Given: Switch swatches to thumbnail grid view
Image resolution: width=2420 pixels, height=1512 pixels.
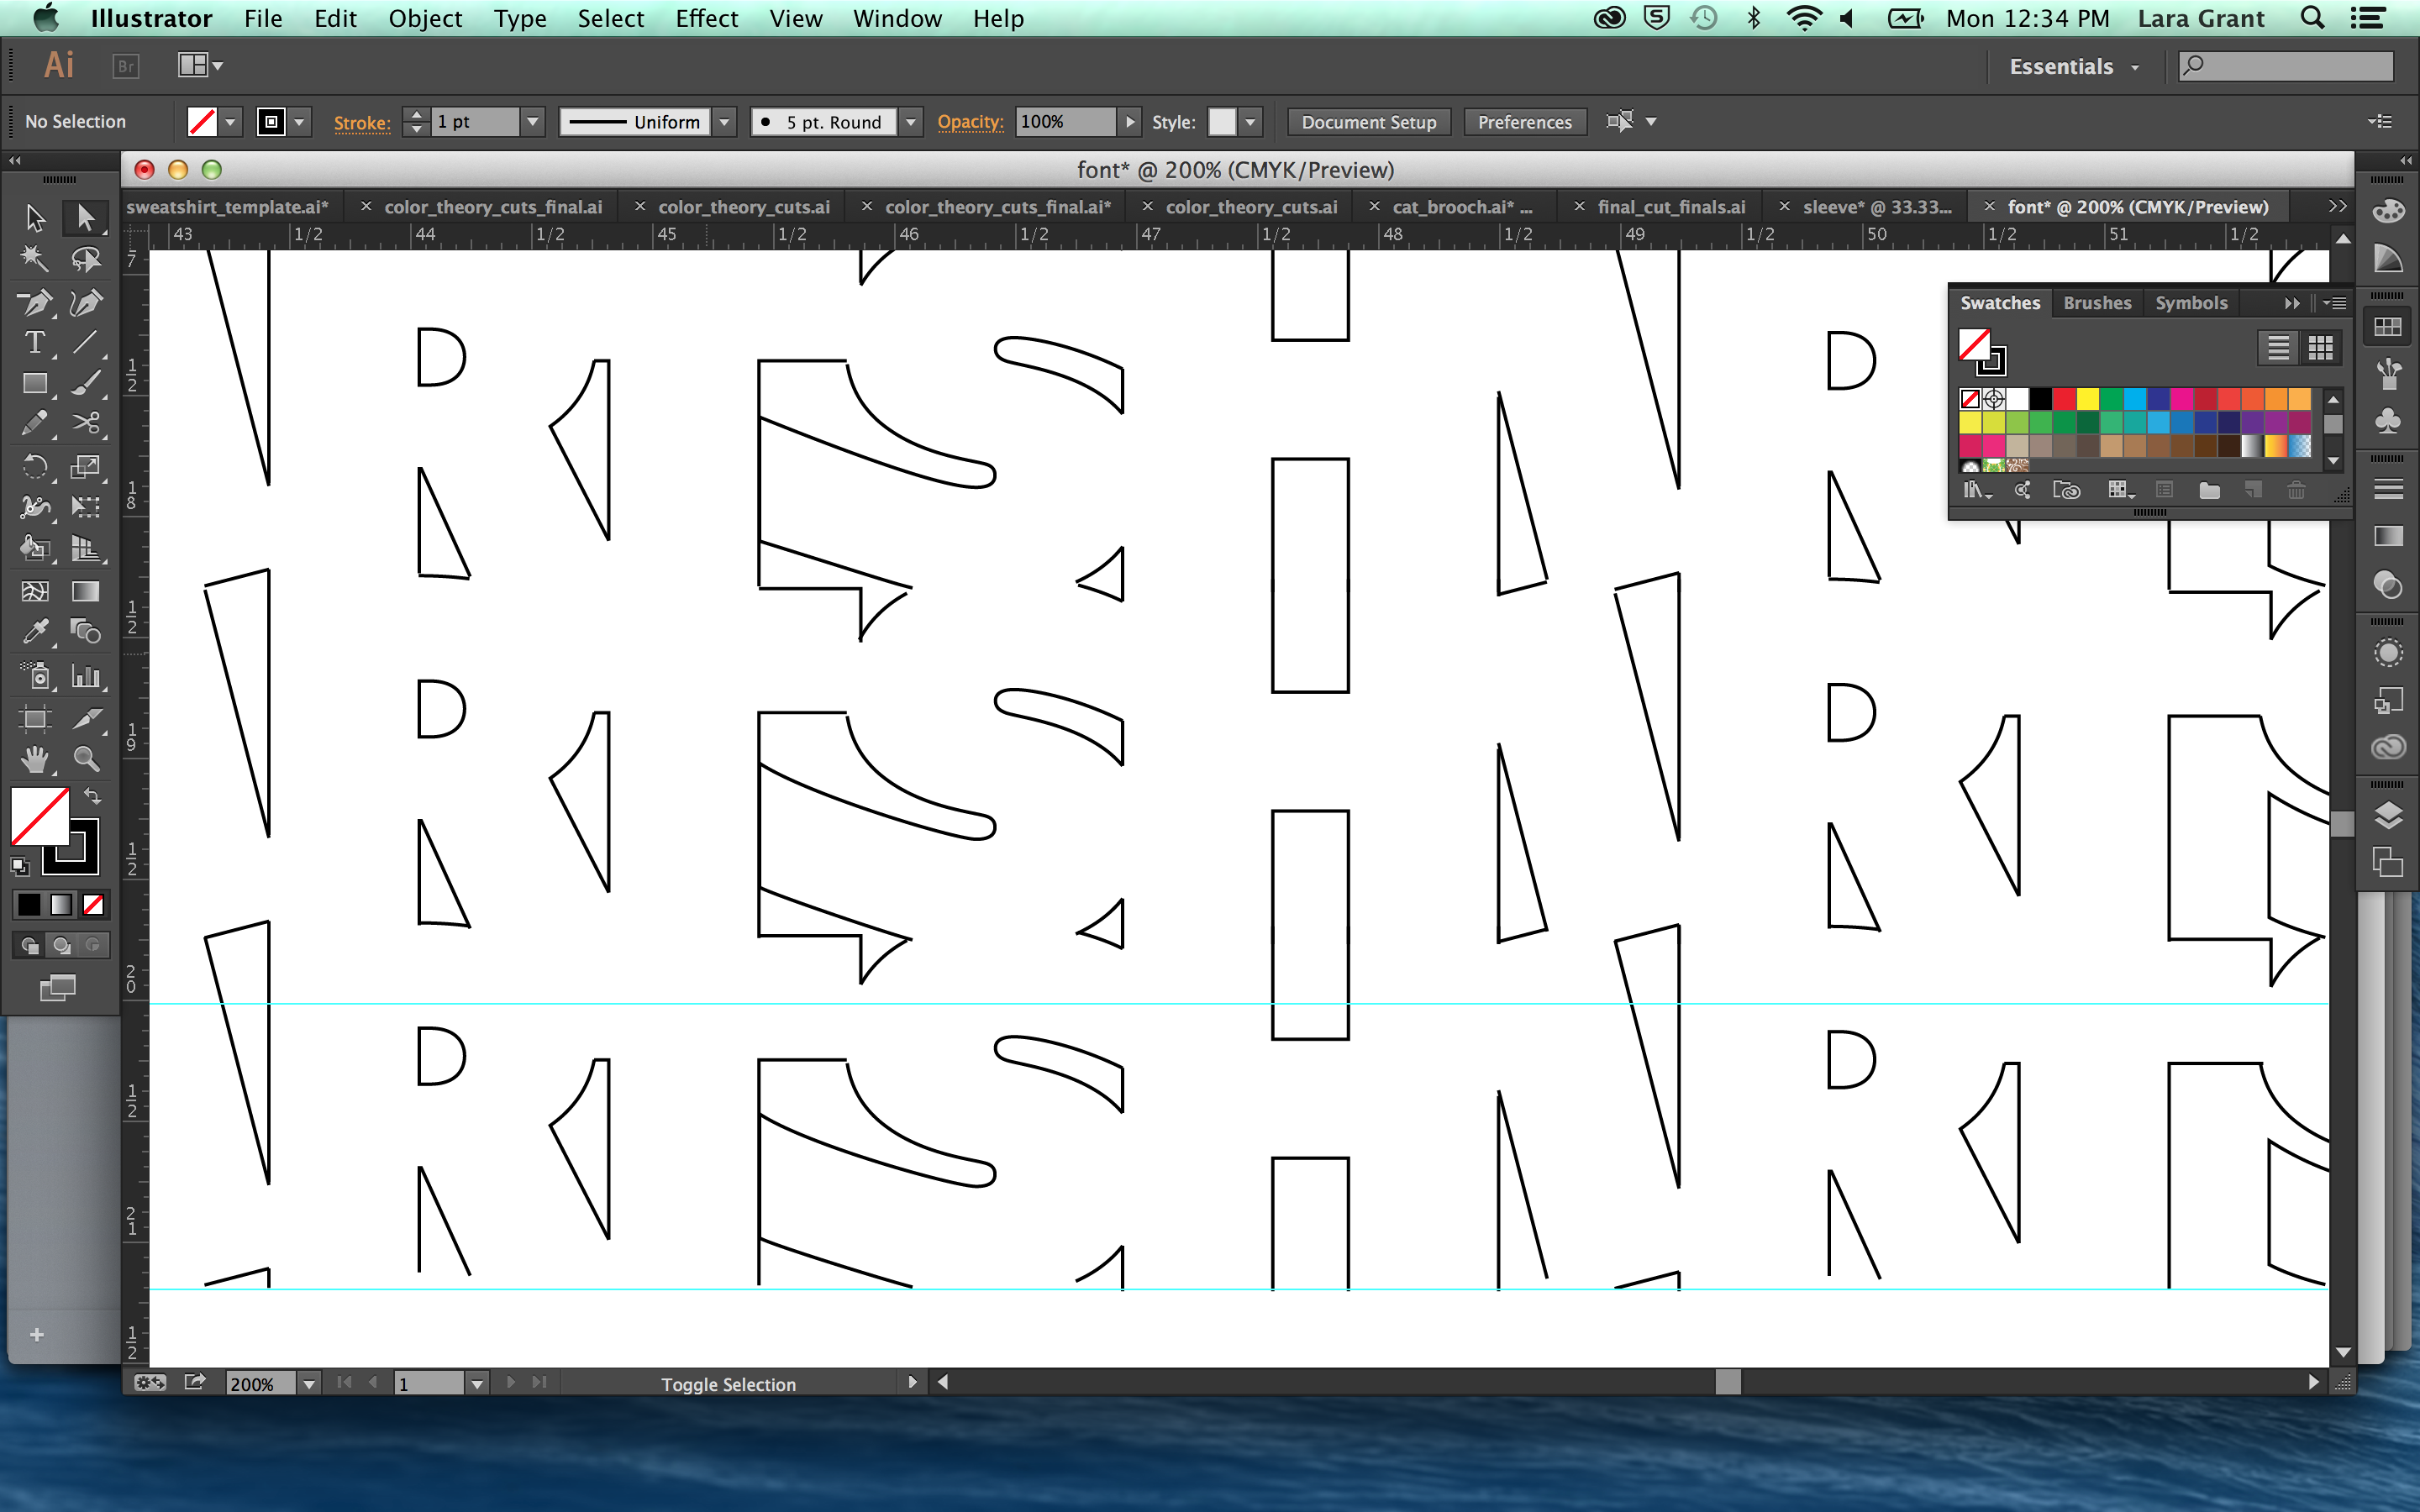Looking at the screenshot, I should coord(2320,348).
